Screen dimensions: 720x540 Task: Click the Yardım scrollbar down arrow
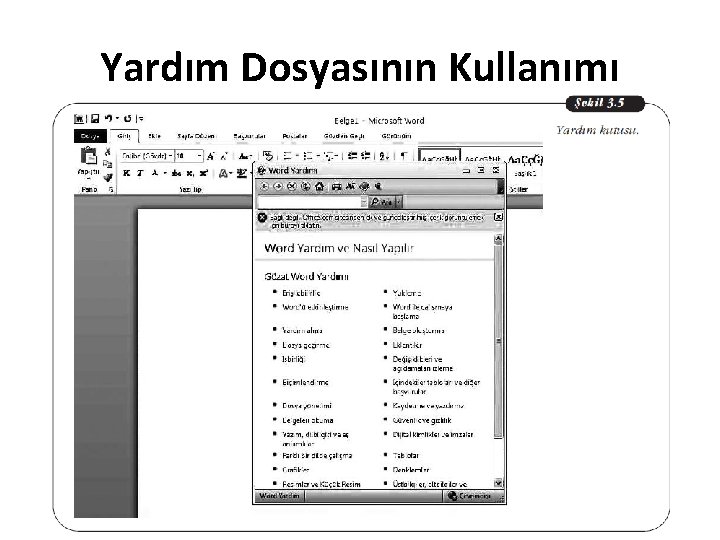coord(498,483)
